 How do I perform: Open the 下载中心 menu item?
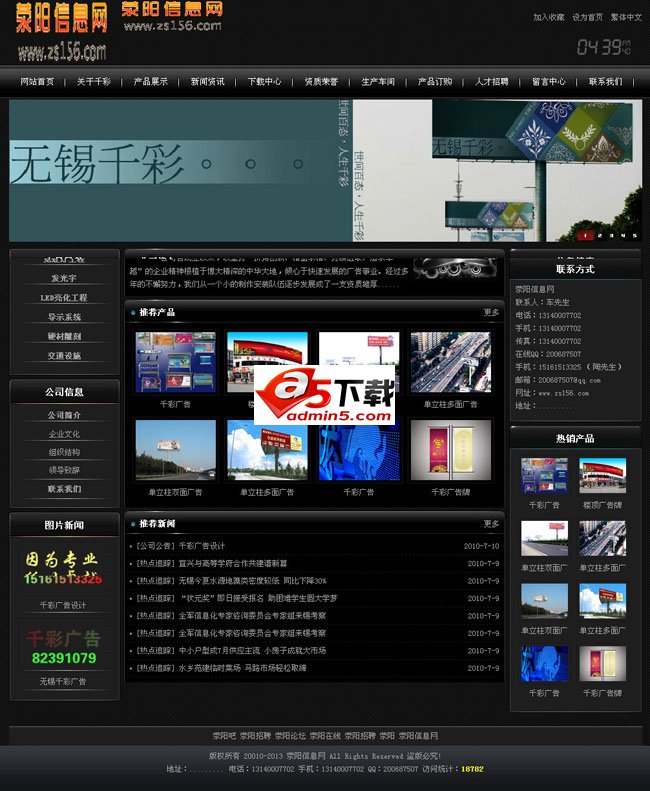(x=264, y=82)
